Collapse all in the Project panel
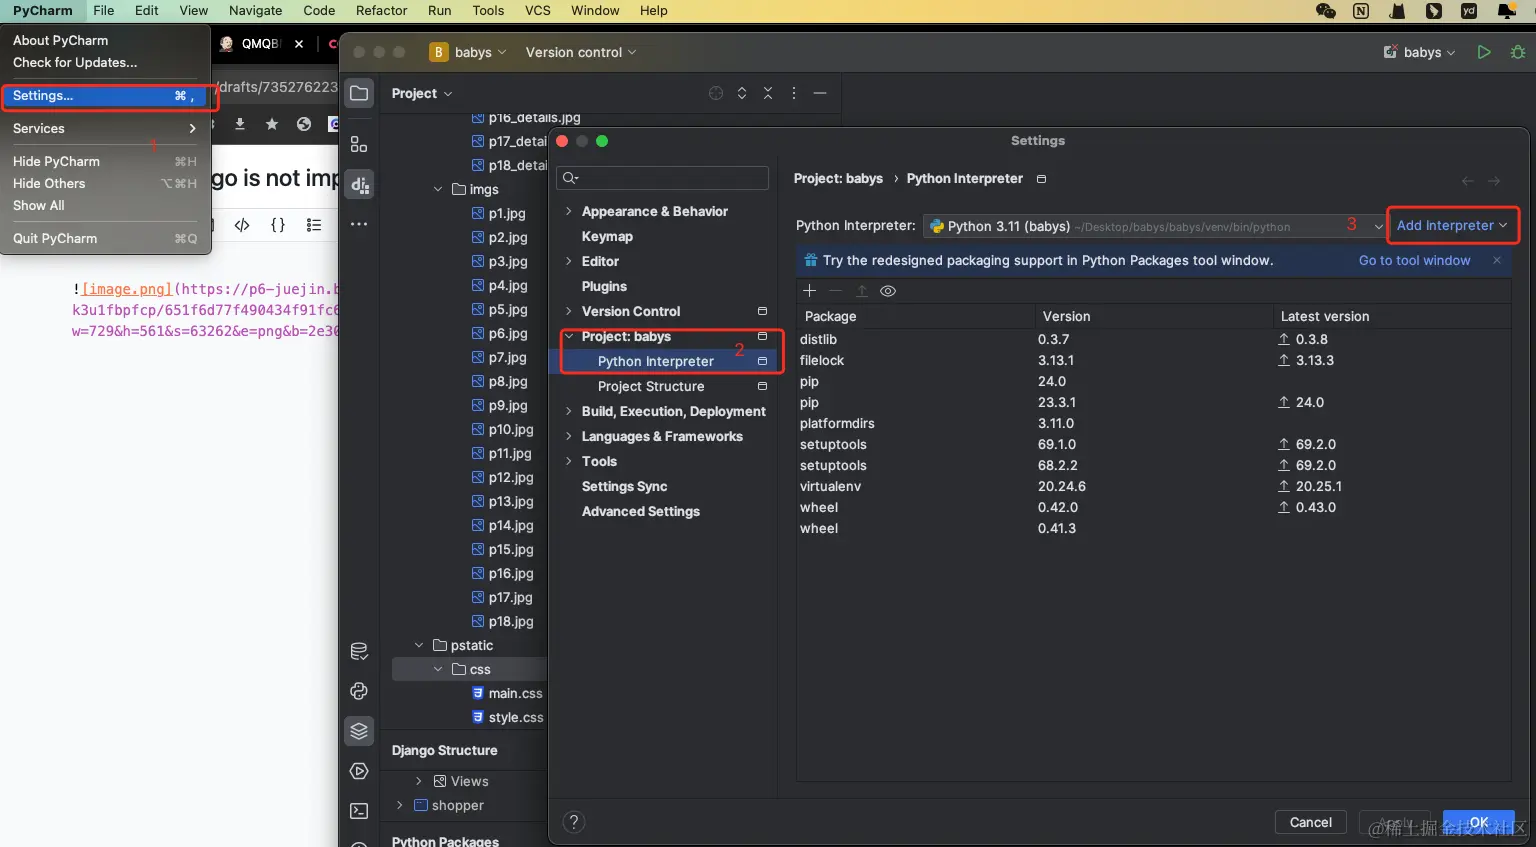Viewport: 1536px width, 847px height. 768,93
